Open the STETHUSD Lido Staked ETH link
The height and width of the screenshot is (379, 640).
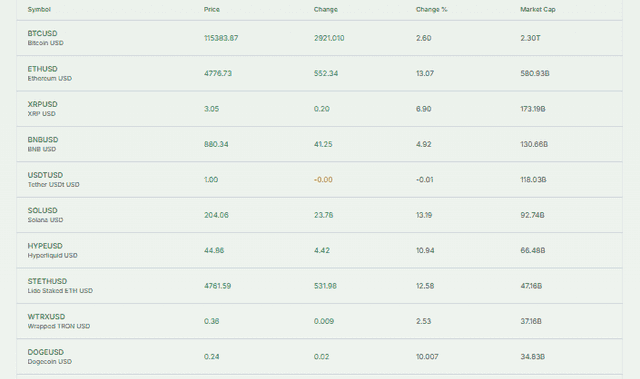click(47, 281)
